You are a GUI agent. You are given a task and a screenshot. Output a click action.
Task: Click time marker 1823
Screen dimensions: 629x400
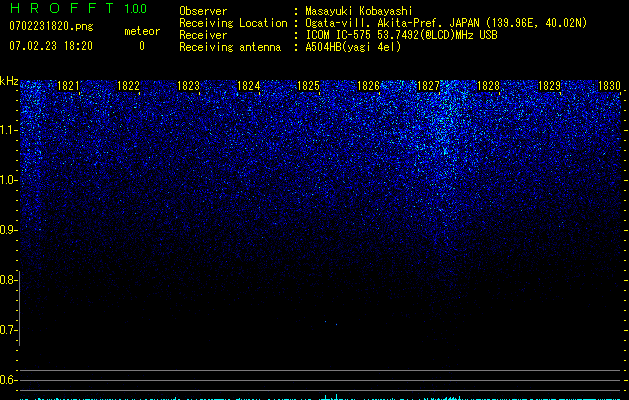click(188, 86)
